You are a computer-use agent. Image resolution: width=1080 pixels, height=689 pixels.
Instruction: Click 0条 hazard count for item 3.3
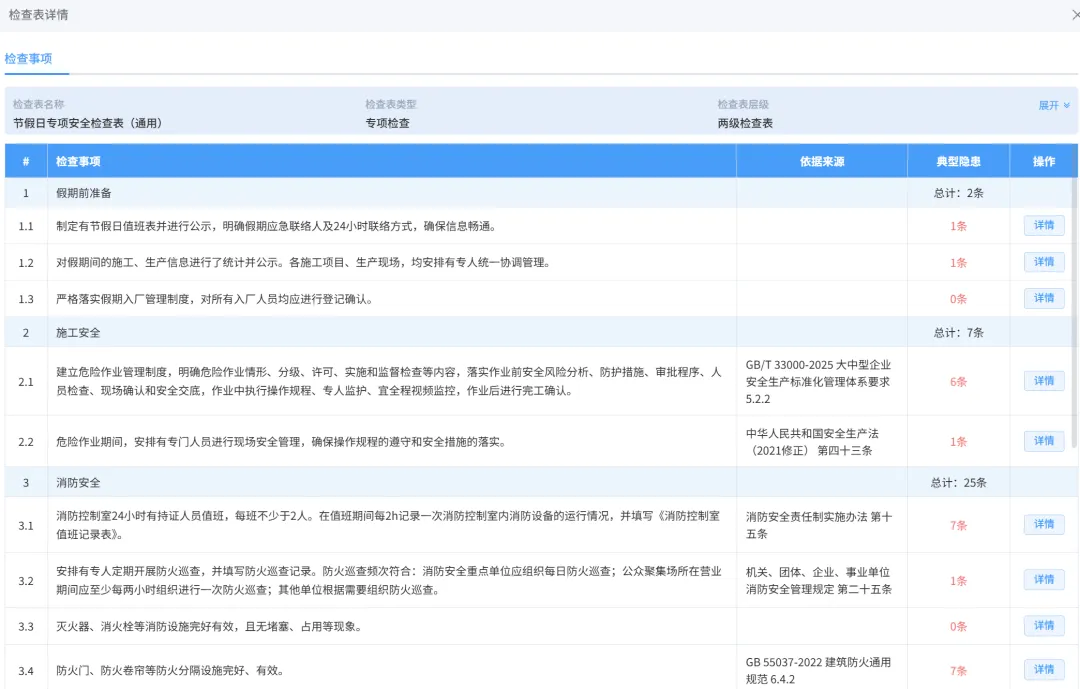point(958,626)
